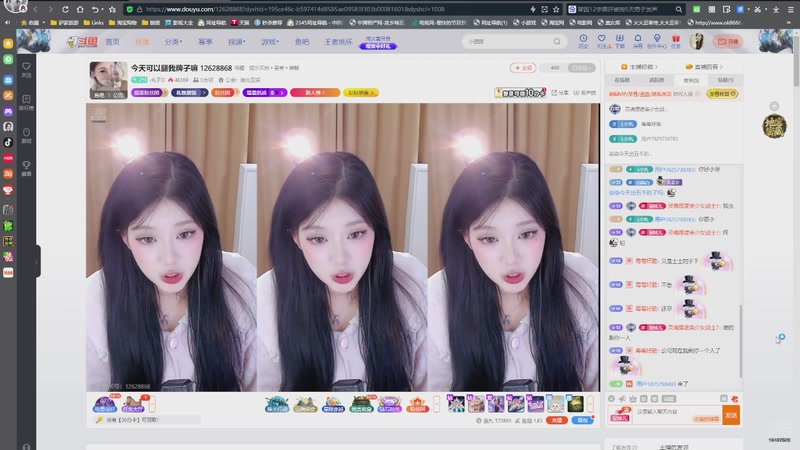Image resolution: width=800 pixels, height=450 pixels.
Task: Switch to the fourth chat panel tab
Action: 725,80
